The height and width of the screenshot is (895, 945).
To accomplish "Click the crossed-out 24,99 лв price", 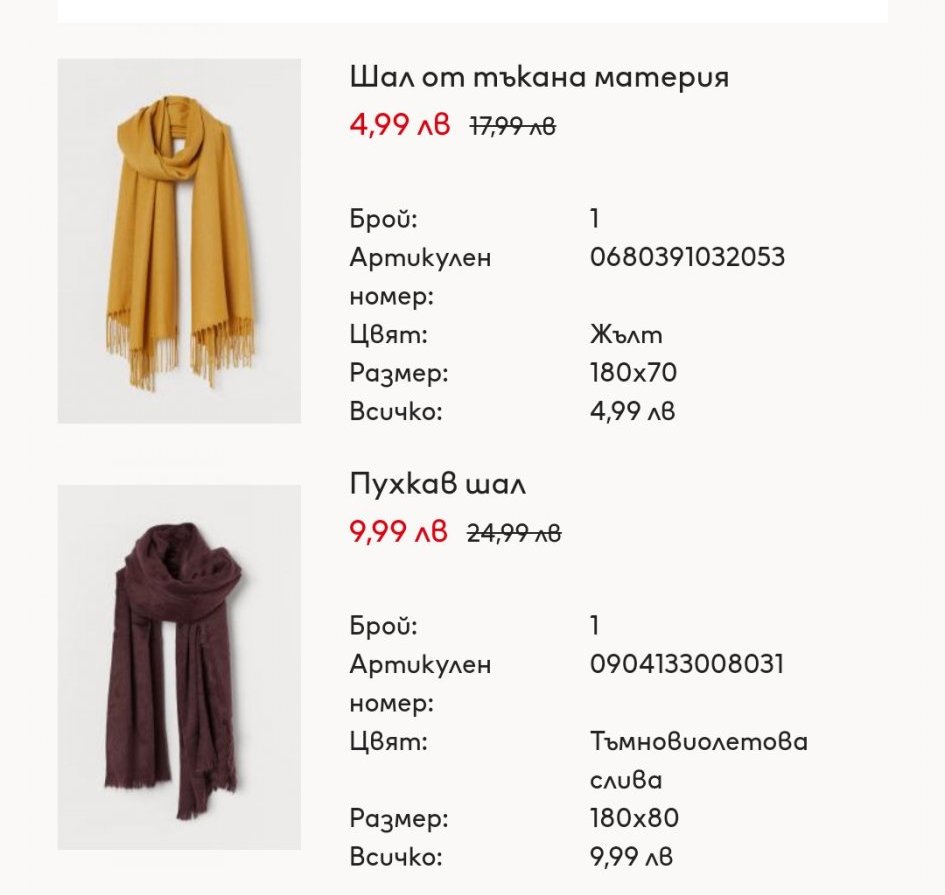I will (514, 533).
